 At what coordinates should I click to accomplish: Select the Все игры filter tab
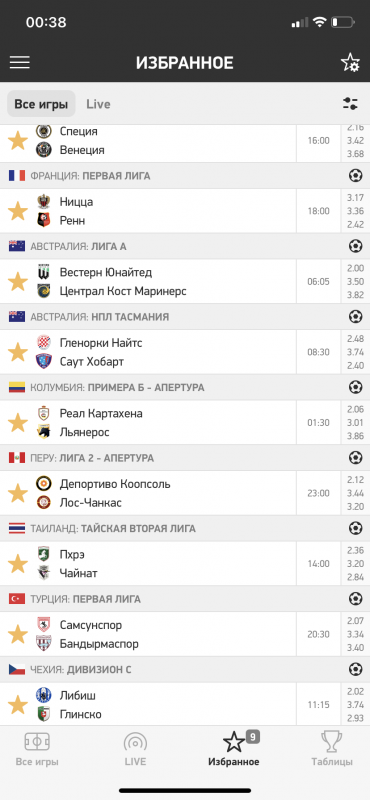(41, 104)
